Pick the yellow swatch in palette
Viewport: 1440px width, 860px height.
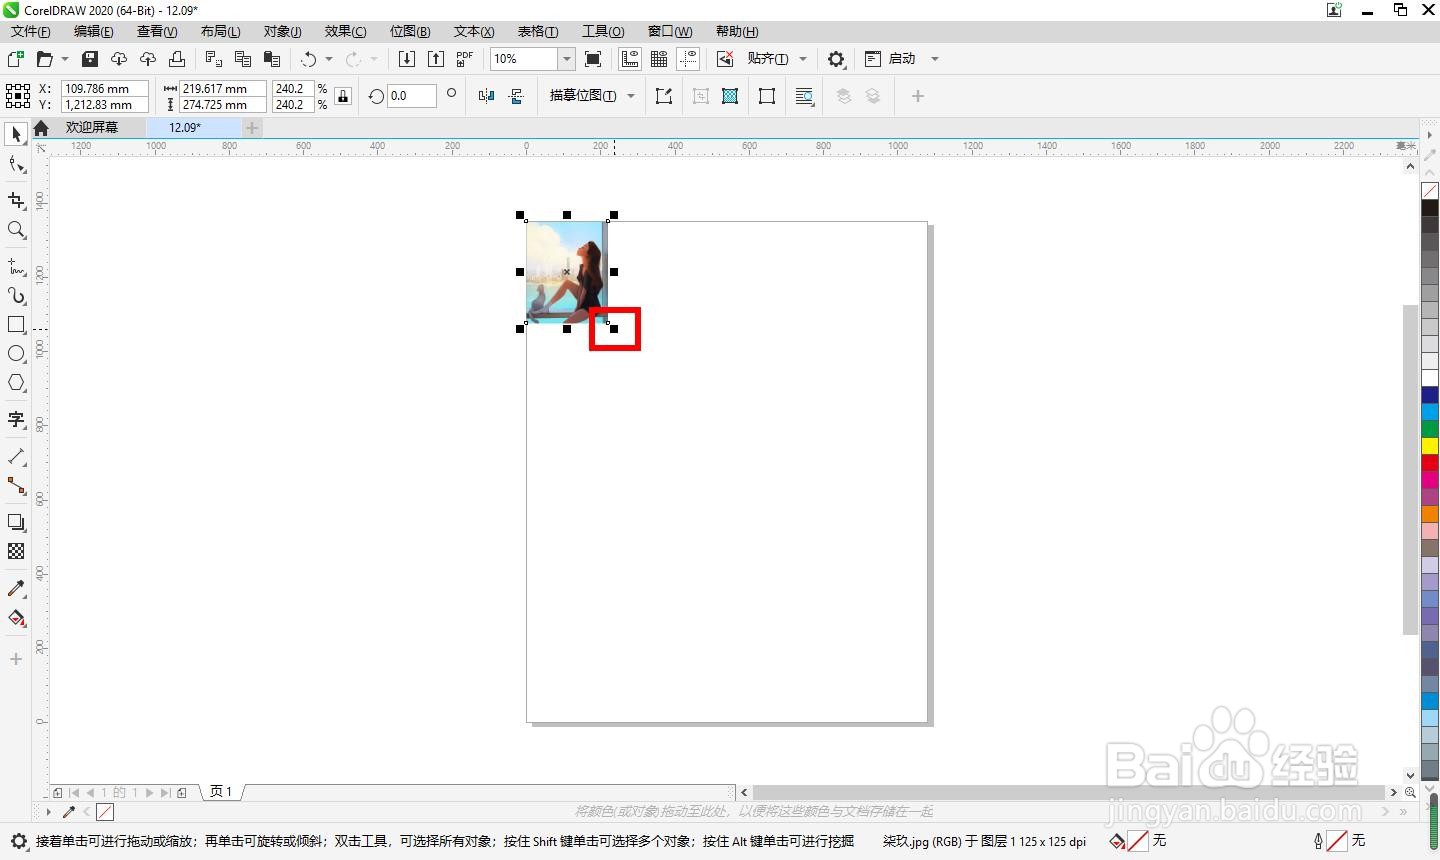coord(1430,445)
